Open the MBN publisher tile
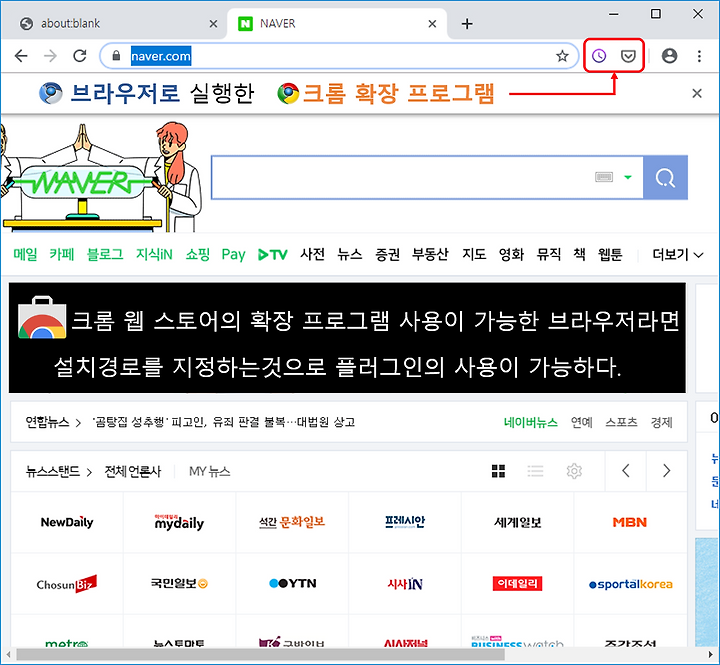This screenshot has width=720, height=665. pos(630,522)
